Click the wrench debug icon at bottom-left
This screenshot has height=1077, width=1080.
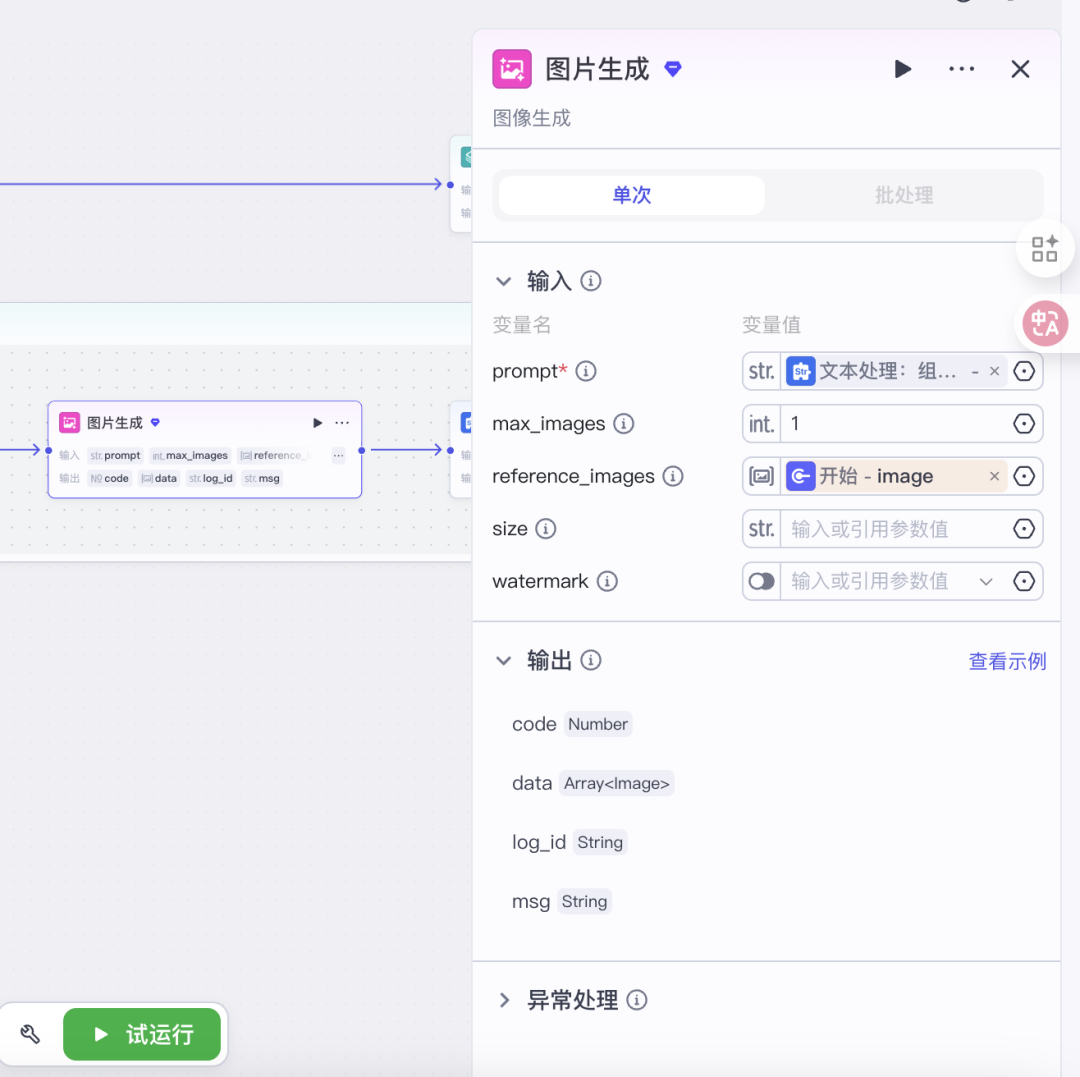[31, 1034]
